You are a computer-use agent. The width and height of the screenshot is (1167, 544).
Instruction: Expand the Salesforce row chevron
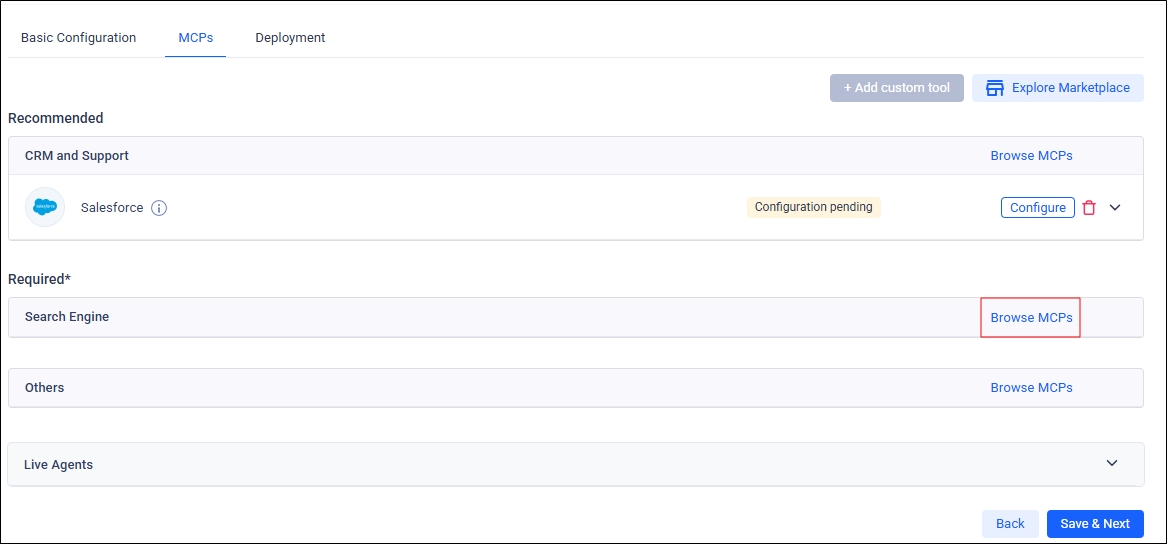pyautogui.click(x=1116, y=208)
